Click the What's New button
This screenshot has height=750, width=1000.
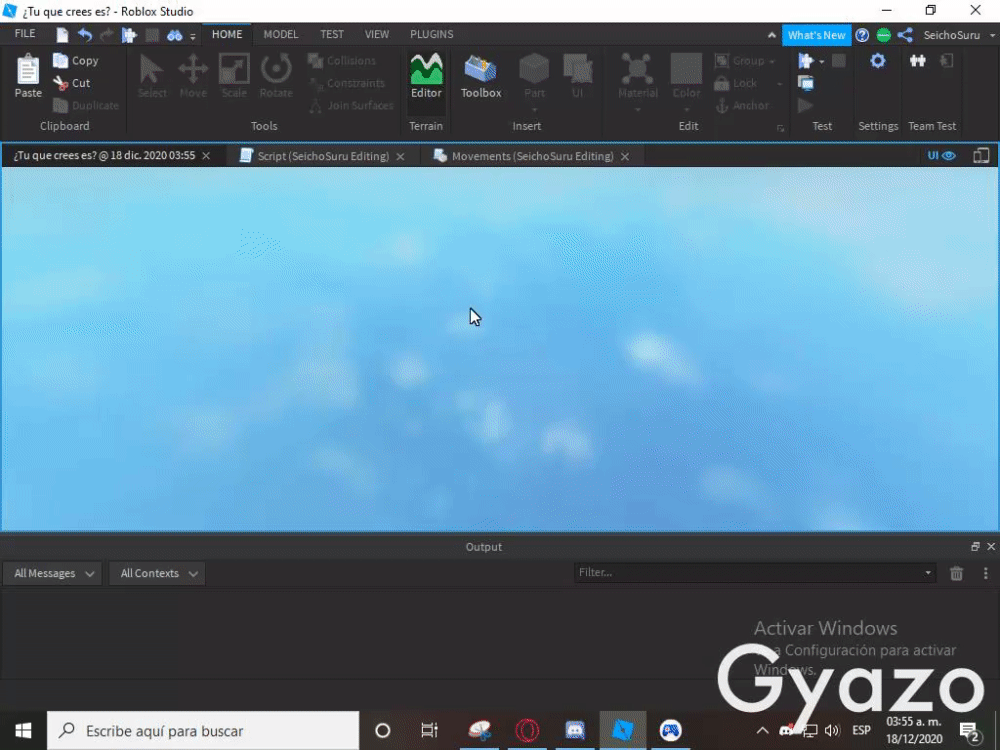[x=816, y=35]
